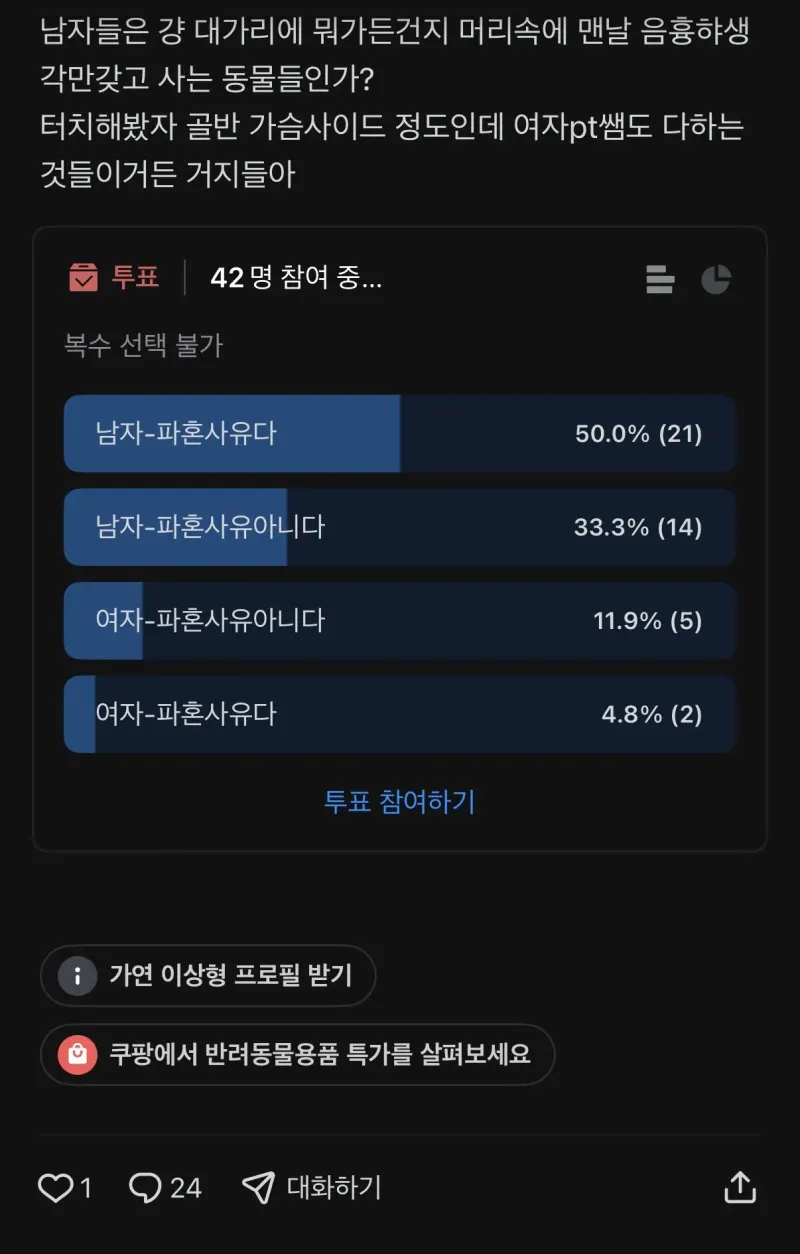Click the 투표 label in poll header
Viewport: 800px width, 1254px height.
(136, 277)
